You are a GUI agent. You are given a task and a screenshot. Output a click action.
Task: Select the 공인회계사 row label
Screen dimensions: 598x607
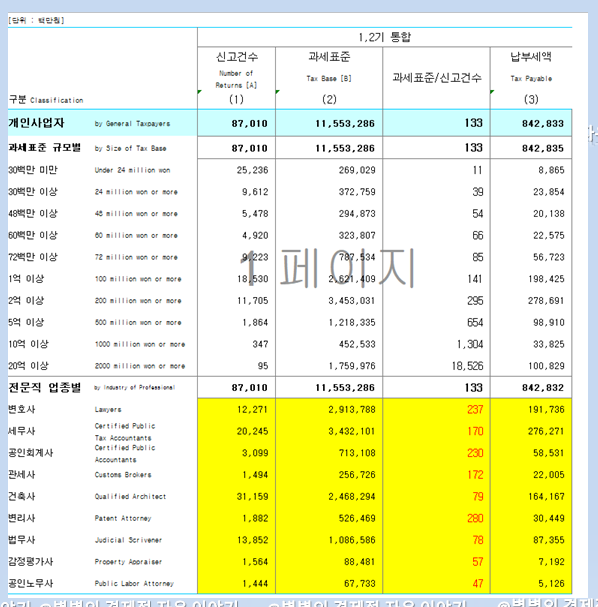tap(31, 453)
